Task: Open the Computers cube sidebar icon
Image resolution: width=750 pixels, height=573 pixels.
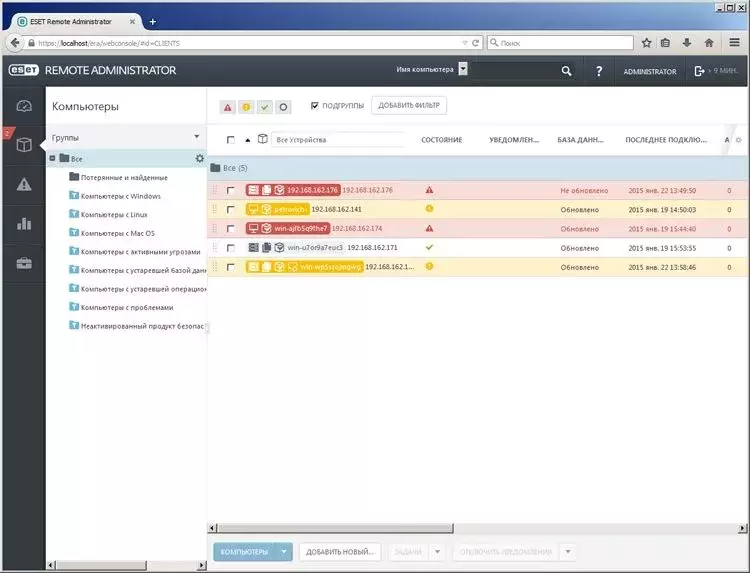Action: coord(24,144)
